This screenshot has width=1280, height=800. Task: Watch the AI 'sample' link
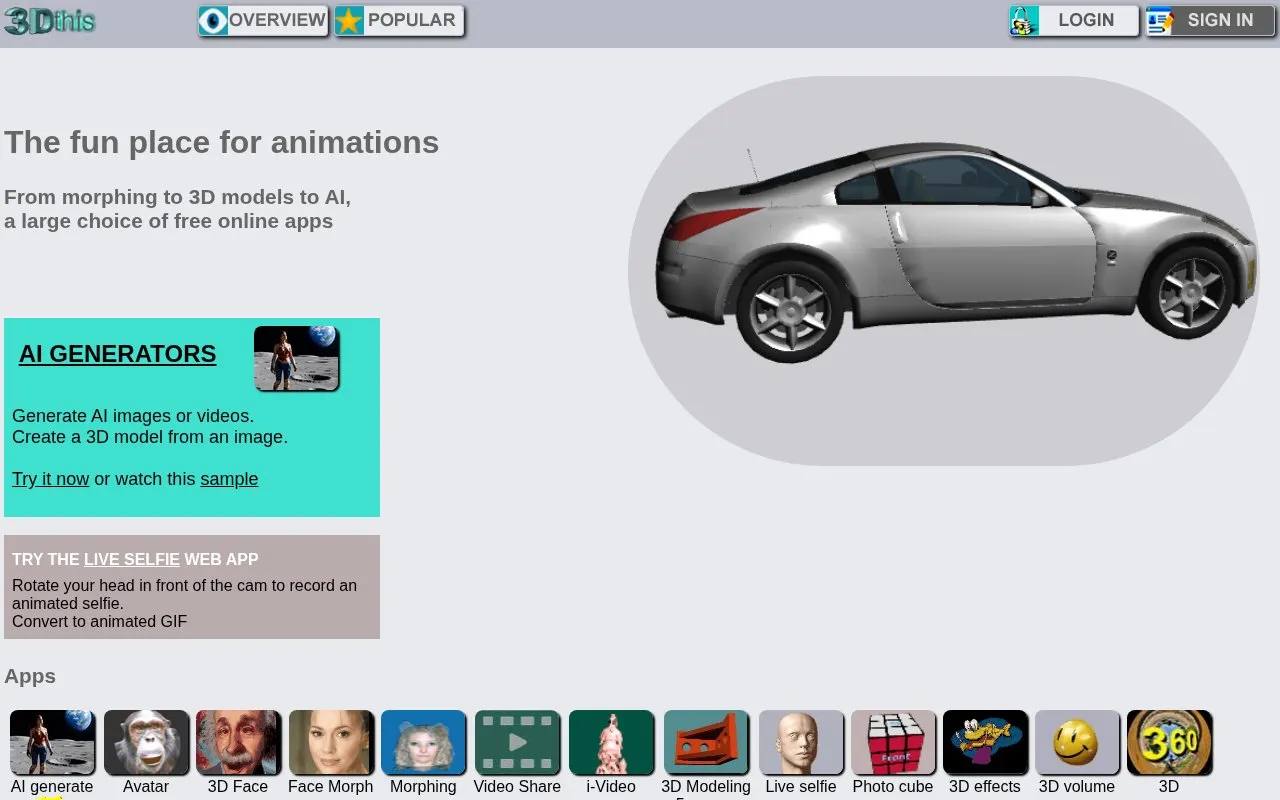tap(229, 479)
